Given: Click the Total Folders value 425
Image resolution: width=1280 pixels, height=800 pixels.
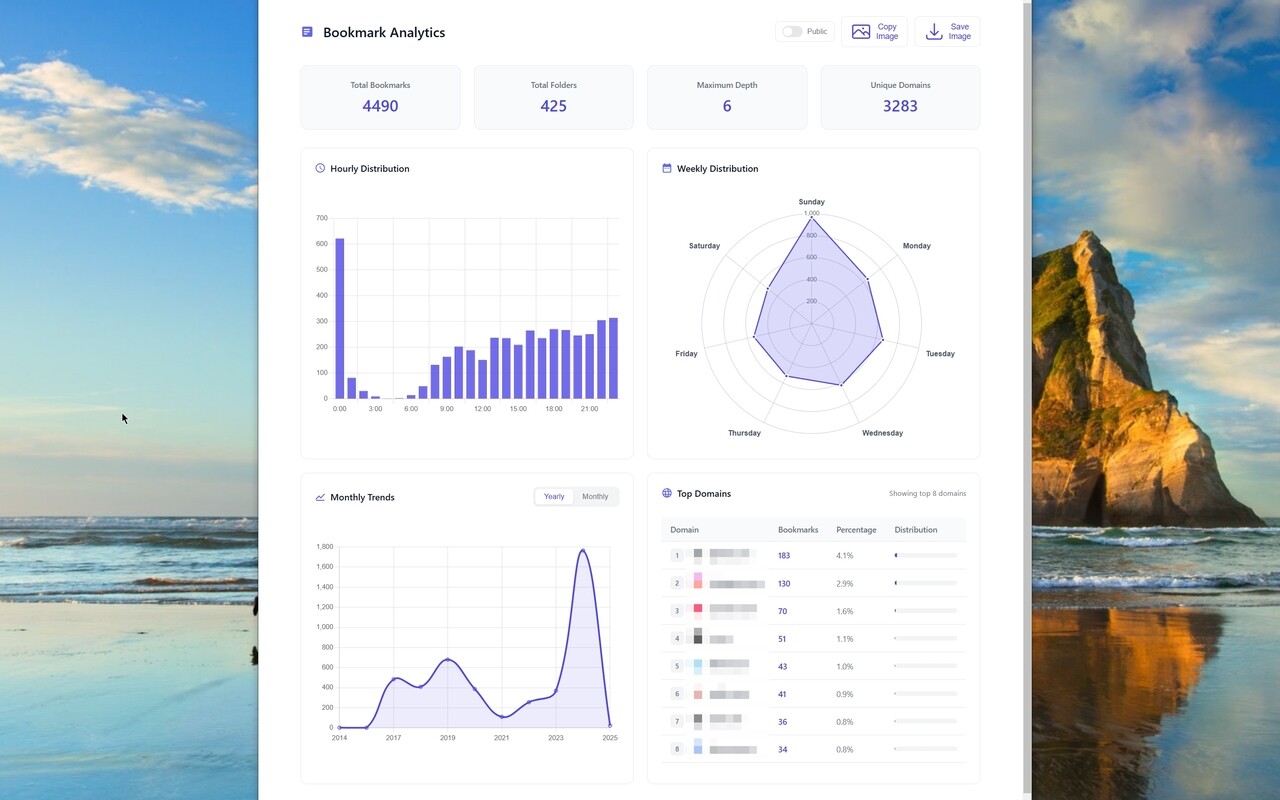Looking at the screenshot, I should [553, 106].
